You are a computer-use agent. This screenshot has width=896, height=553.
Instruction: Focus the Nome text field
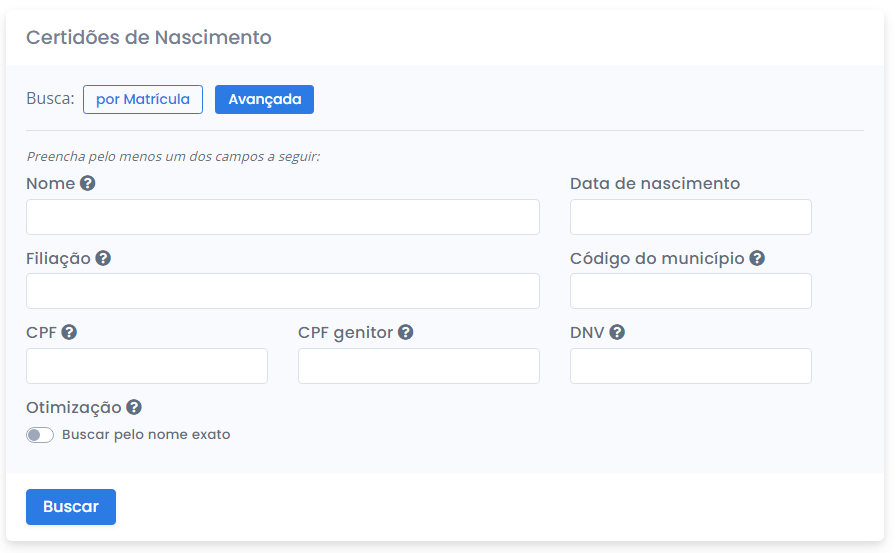click(x=282, y=217)
